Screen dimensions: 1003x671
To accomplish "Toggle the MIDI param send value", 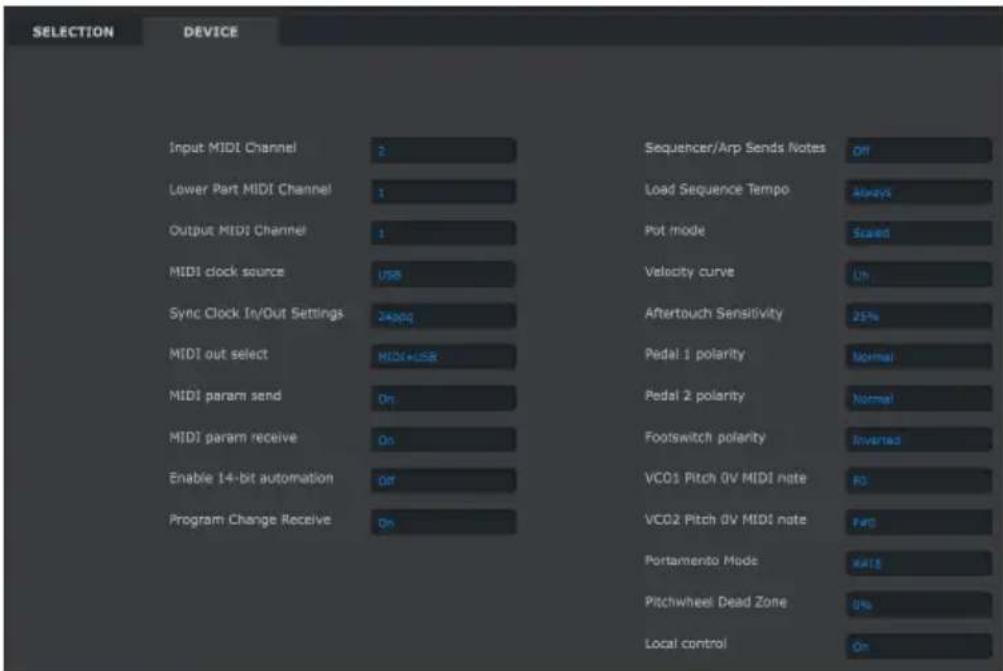I will point(443,399).
